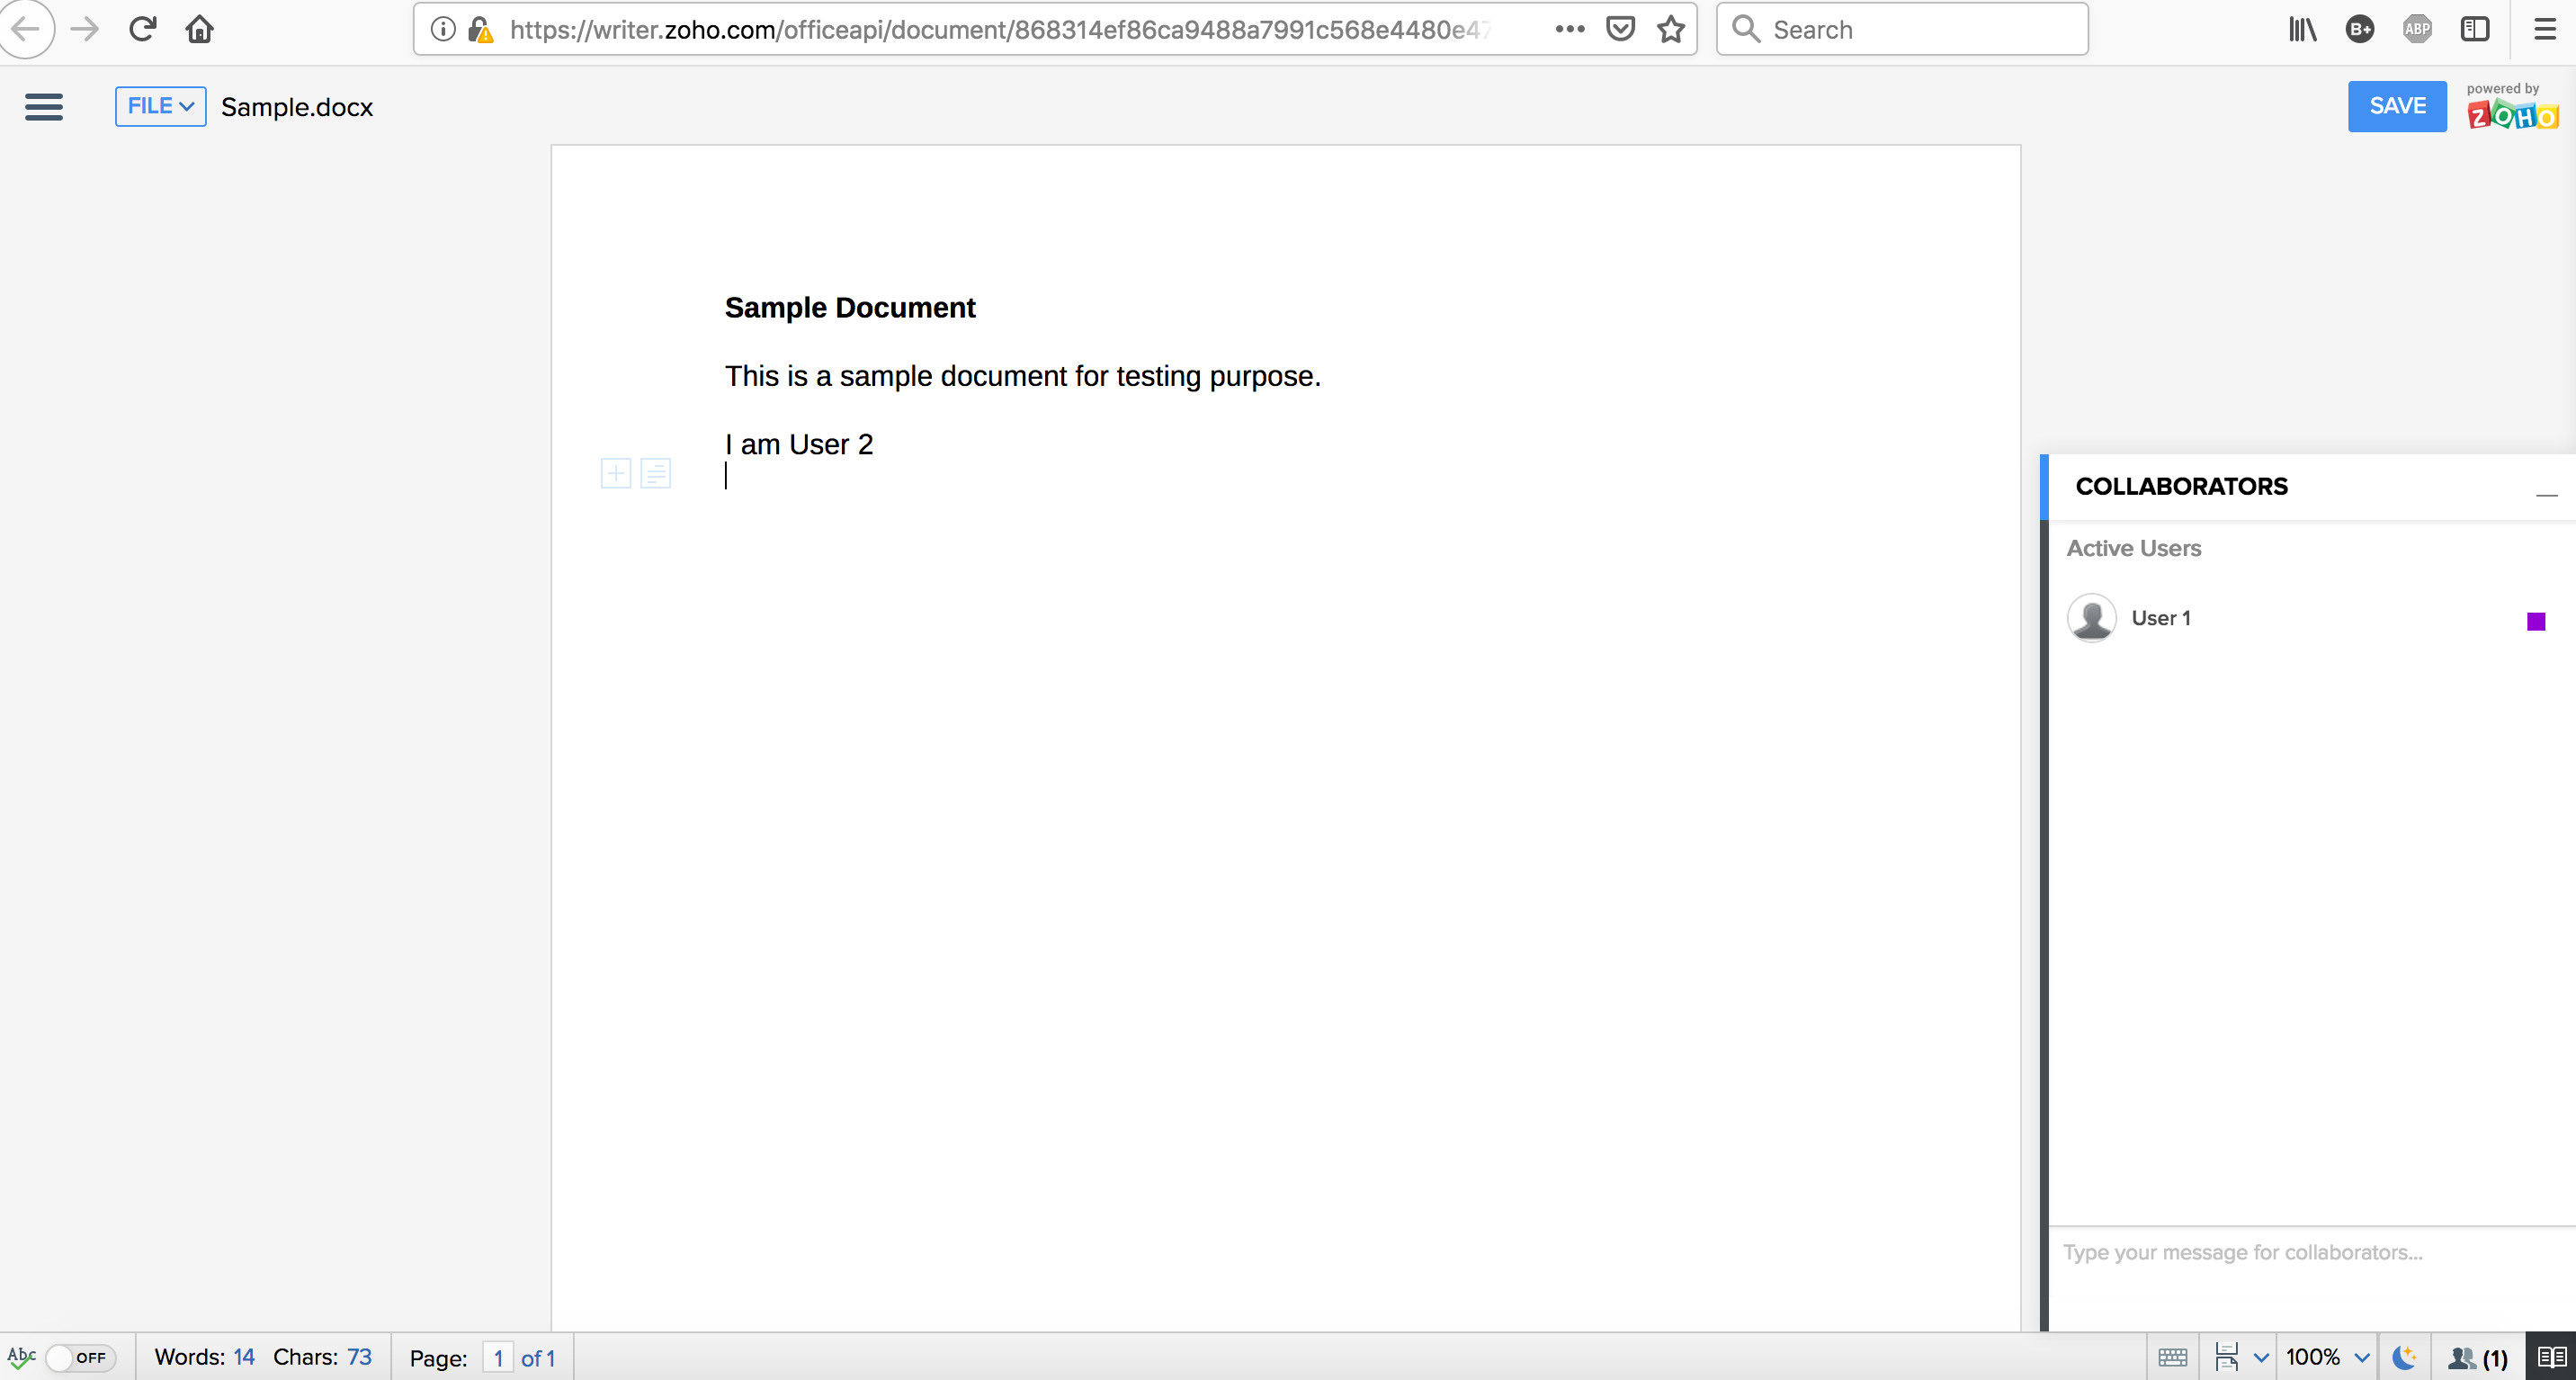Click the plus insert icon beside cursor
The height and width of the screenshot is (1380, 2576).
(616, 473)
